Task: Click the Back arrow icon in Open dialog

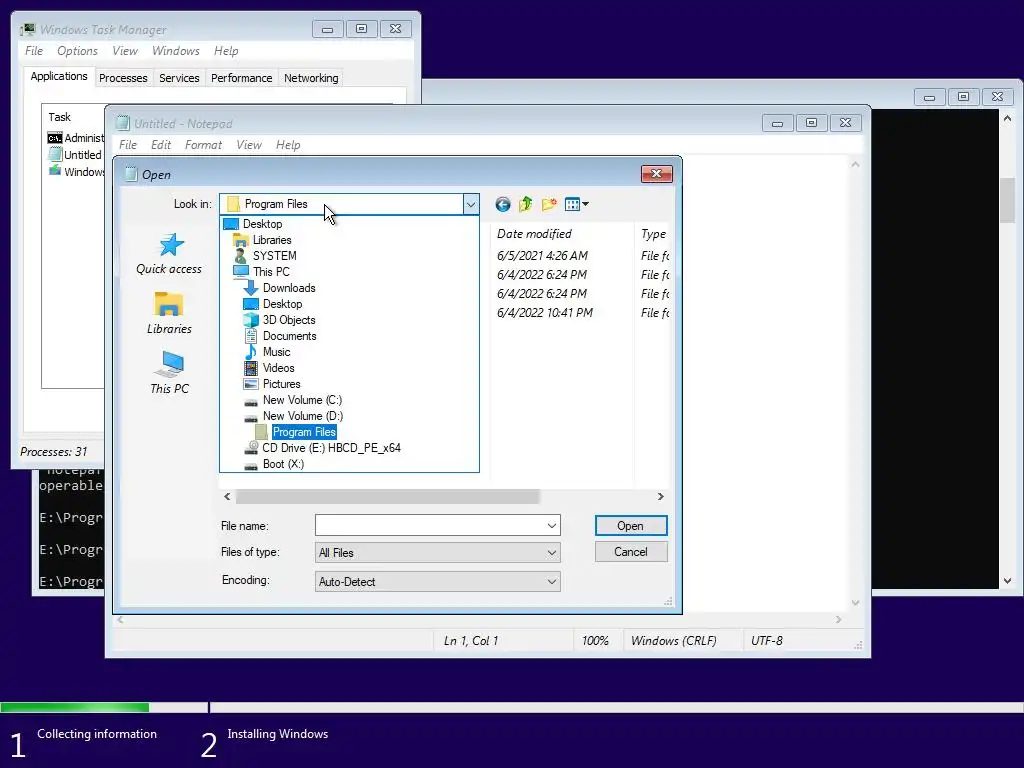Action: (x=502, y=204)
